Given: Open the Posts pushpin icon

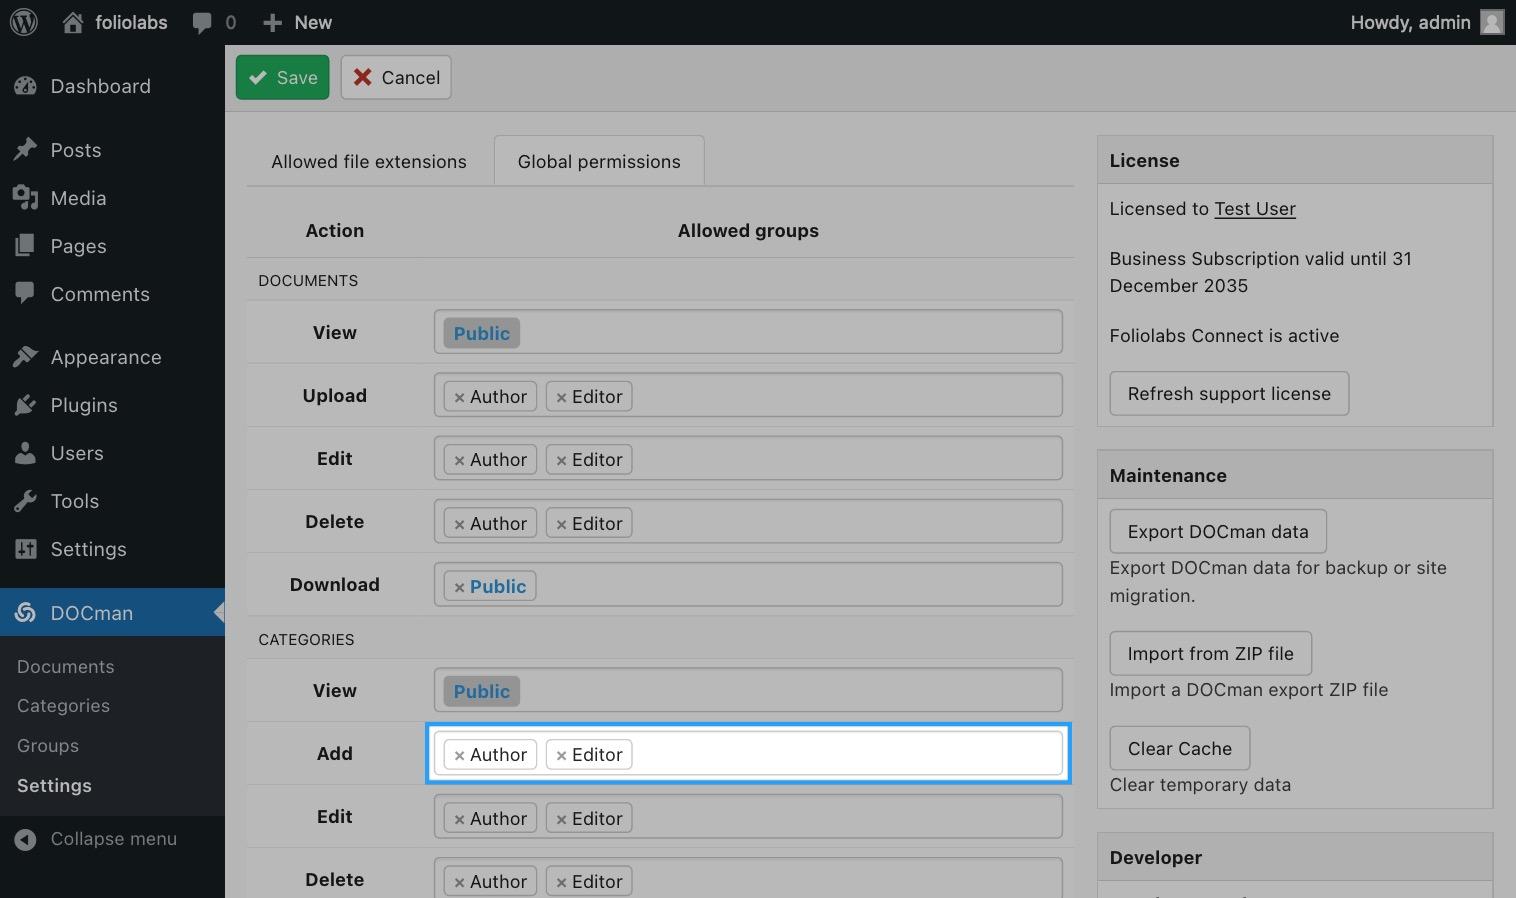Looking at the screenshot, I should pos(25,150).
